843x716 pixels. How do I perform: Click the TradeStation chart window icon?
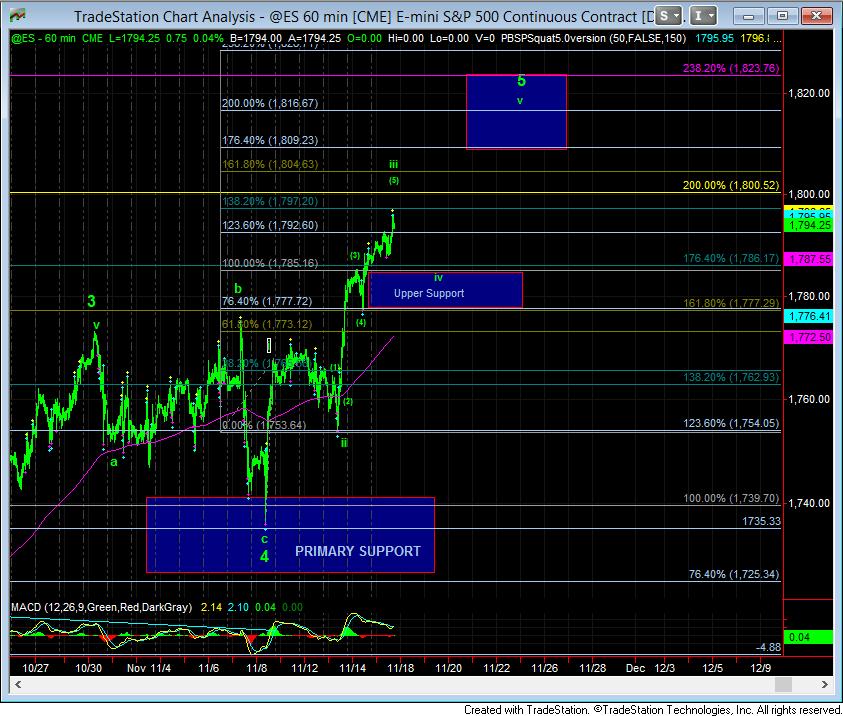(17, 16)
